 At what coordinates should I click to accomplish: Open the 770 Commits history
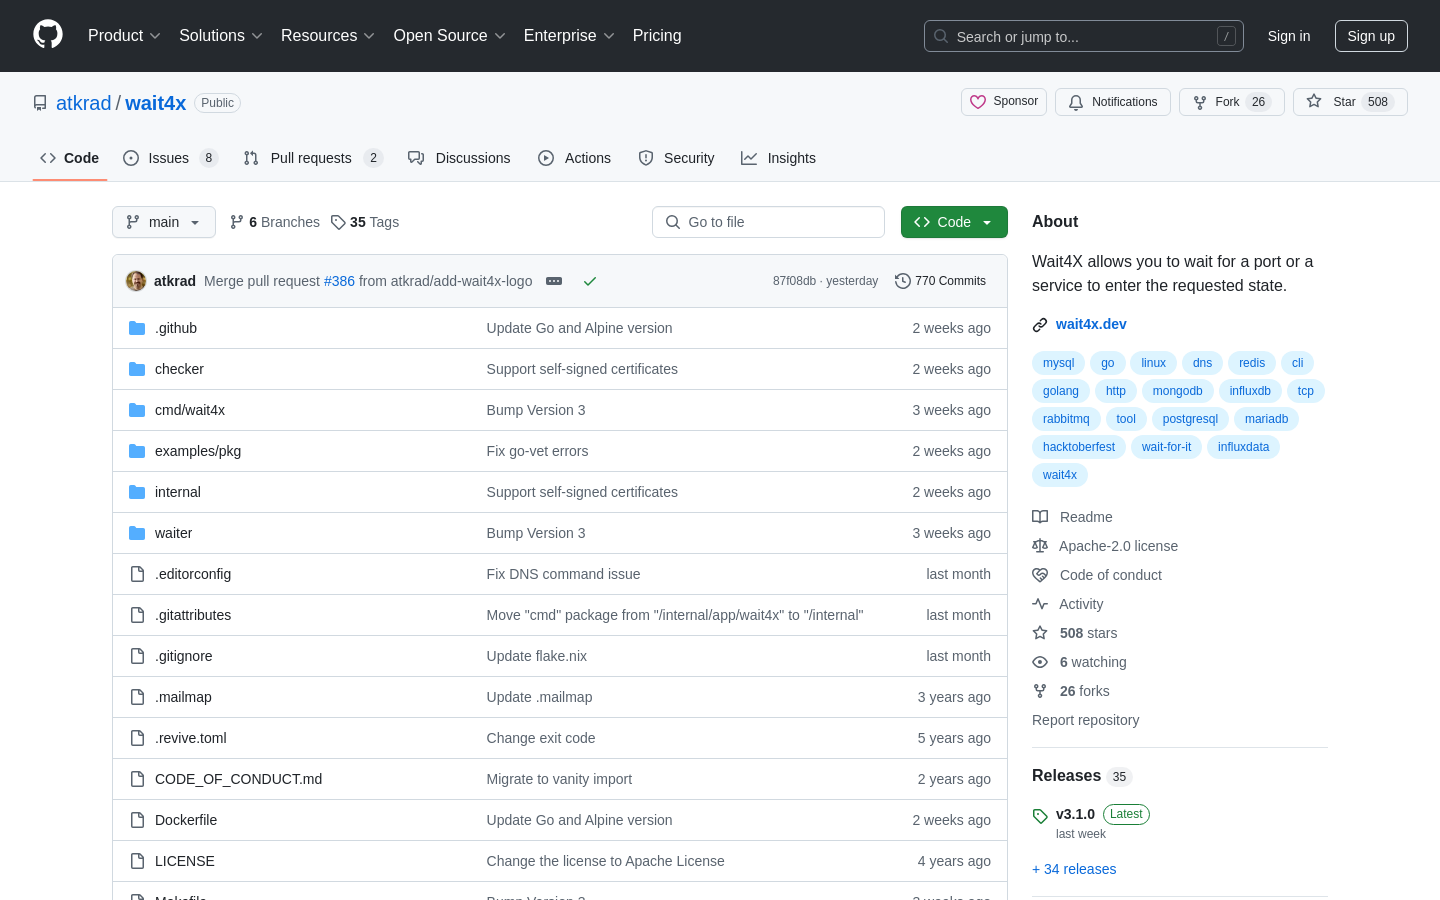click(940, 281)
